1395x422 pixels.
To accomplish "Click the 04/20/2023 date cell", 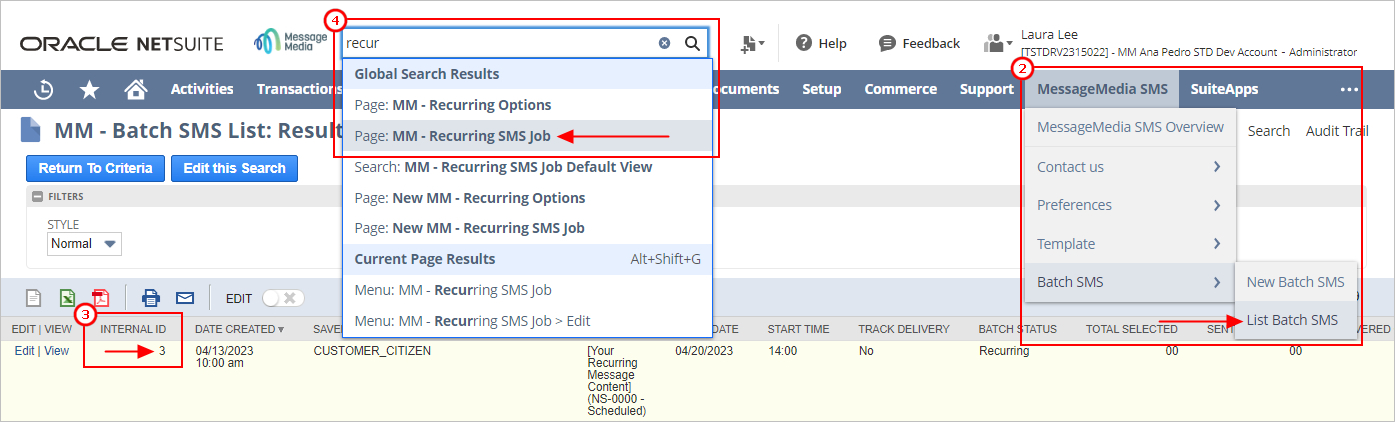I will [705, 351].
